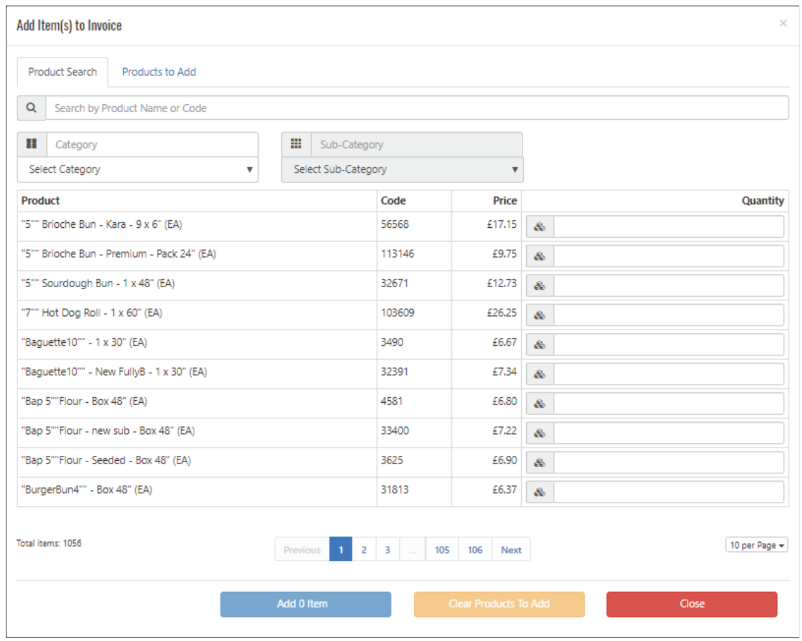The width and height of the screenshot is (802, 641).
Task: Open the Select Category dropdown
Action: [x=138, y=170]
